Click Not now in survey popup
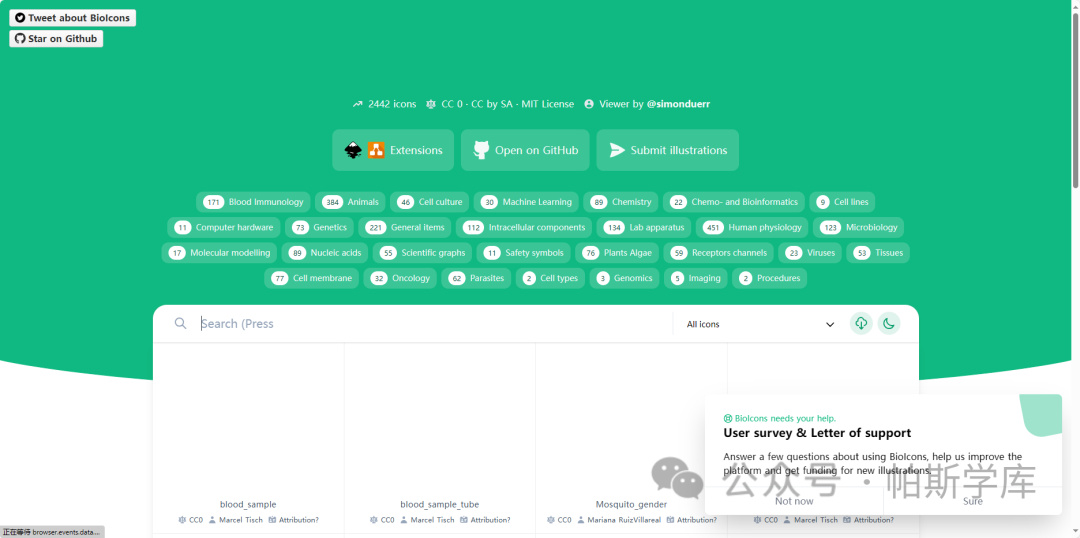 pyautogui.click(x=794, y=501)
